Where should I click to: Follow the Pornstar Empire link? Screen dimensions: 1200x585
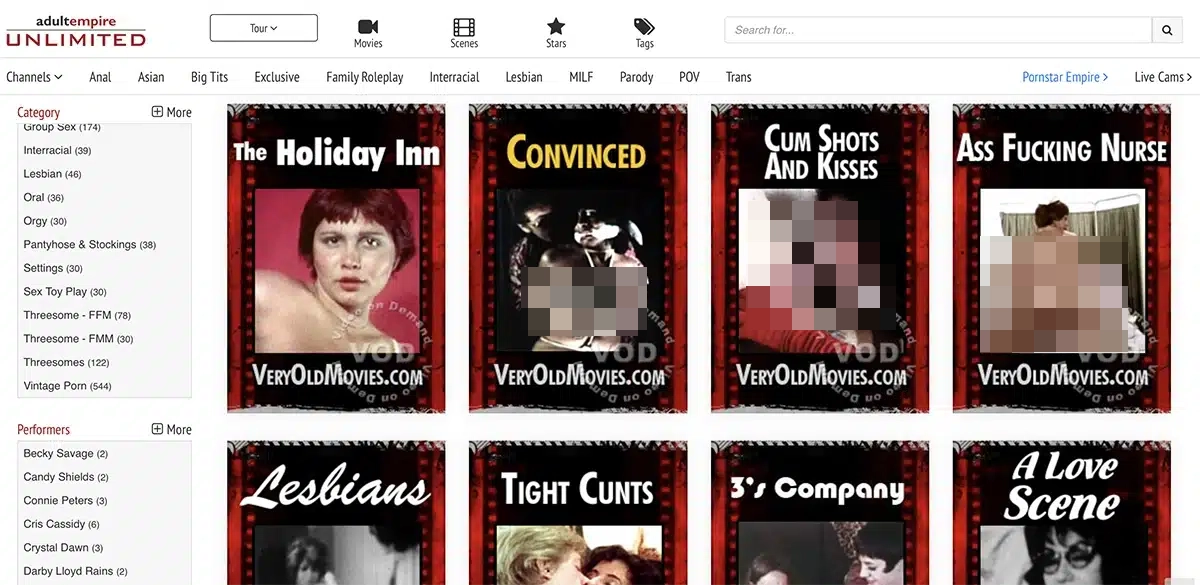[x=1065, y=77]
